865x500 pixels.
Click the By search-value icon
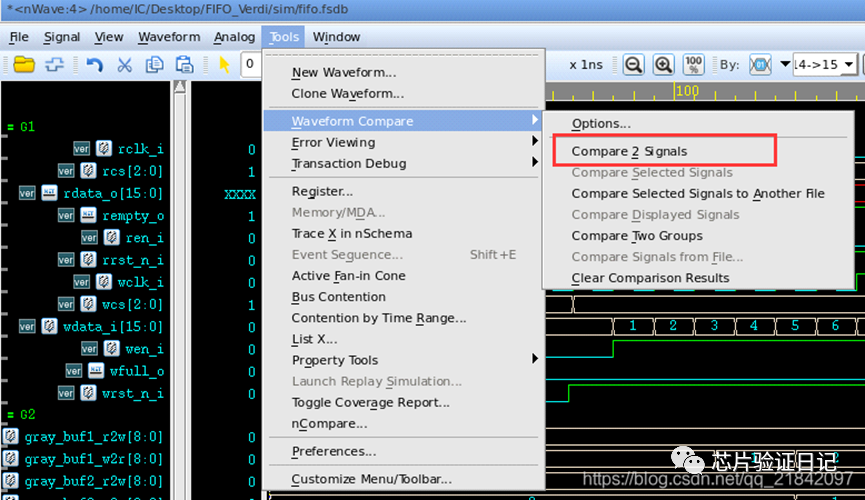[x=760, y=65]
